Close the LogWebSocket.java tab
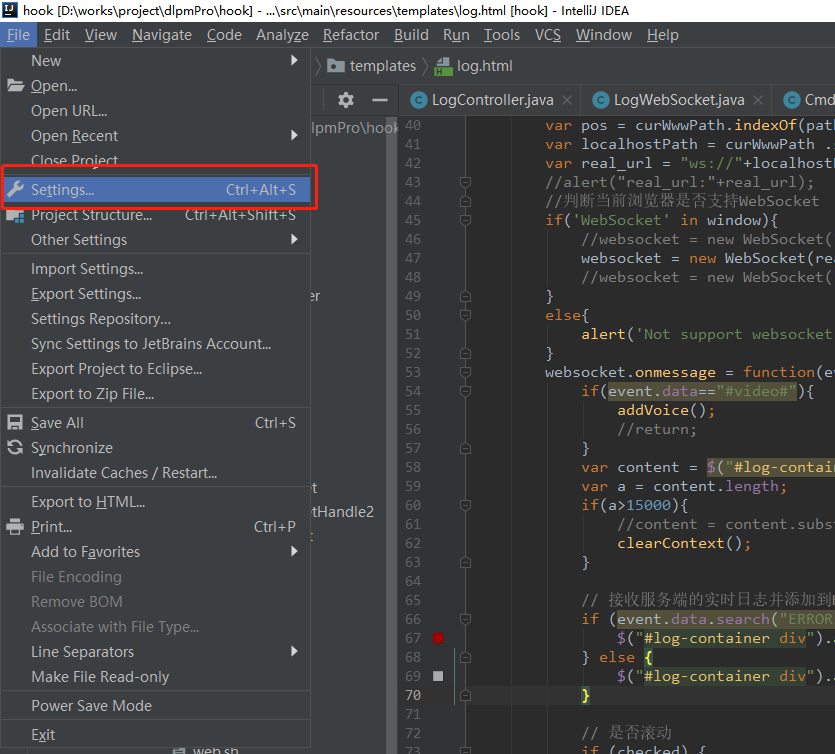Image resolution: width=835 pixels, height=754 pixels. coord(758,100)
